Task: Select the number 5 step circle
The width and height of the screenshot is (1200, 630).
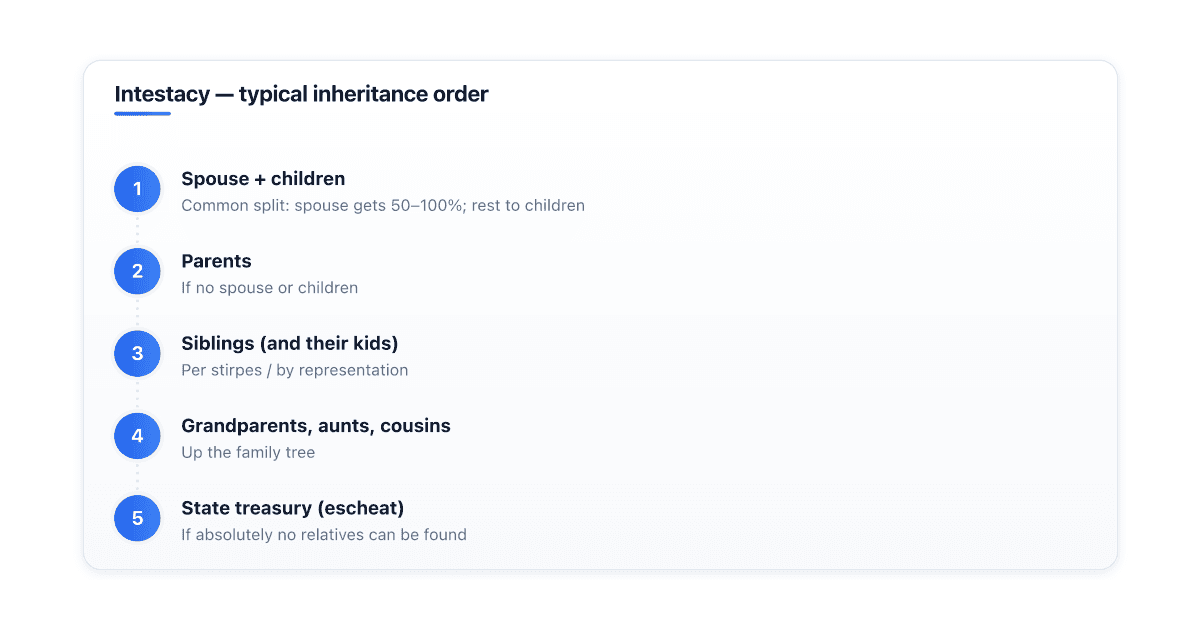Action: 137,518
